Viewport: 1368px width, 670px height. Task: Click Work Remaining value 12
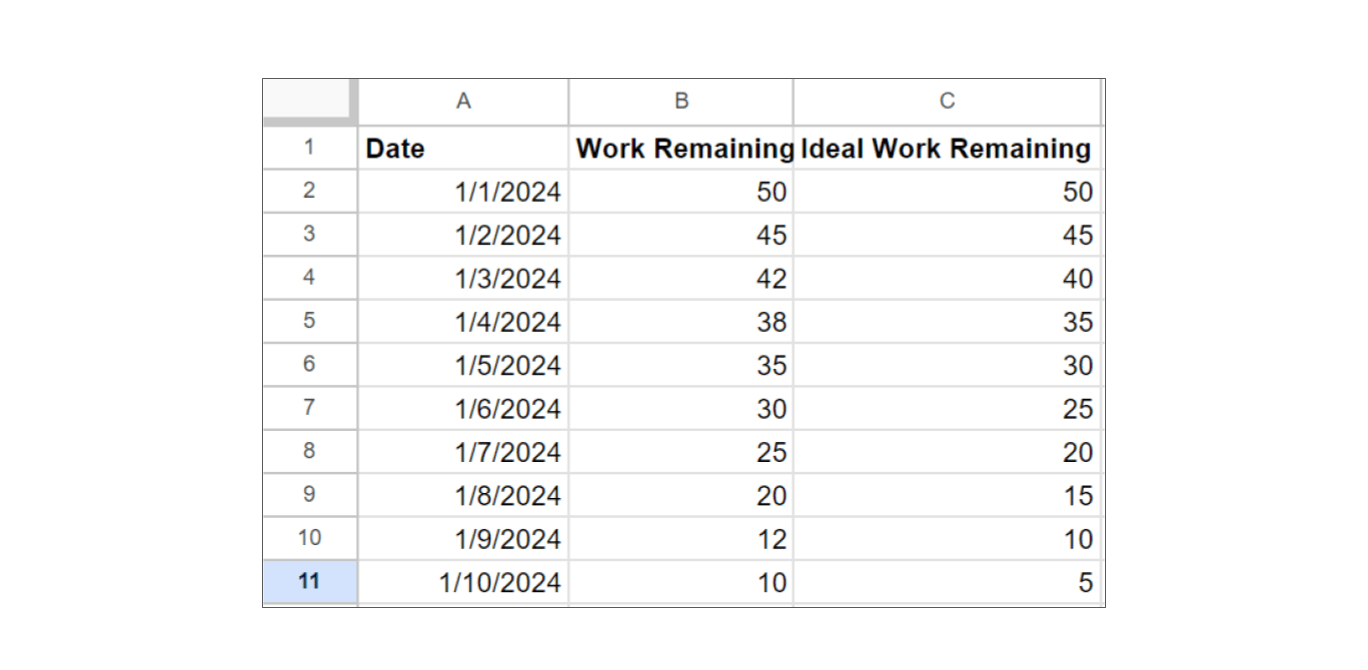[681, 539]
